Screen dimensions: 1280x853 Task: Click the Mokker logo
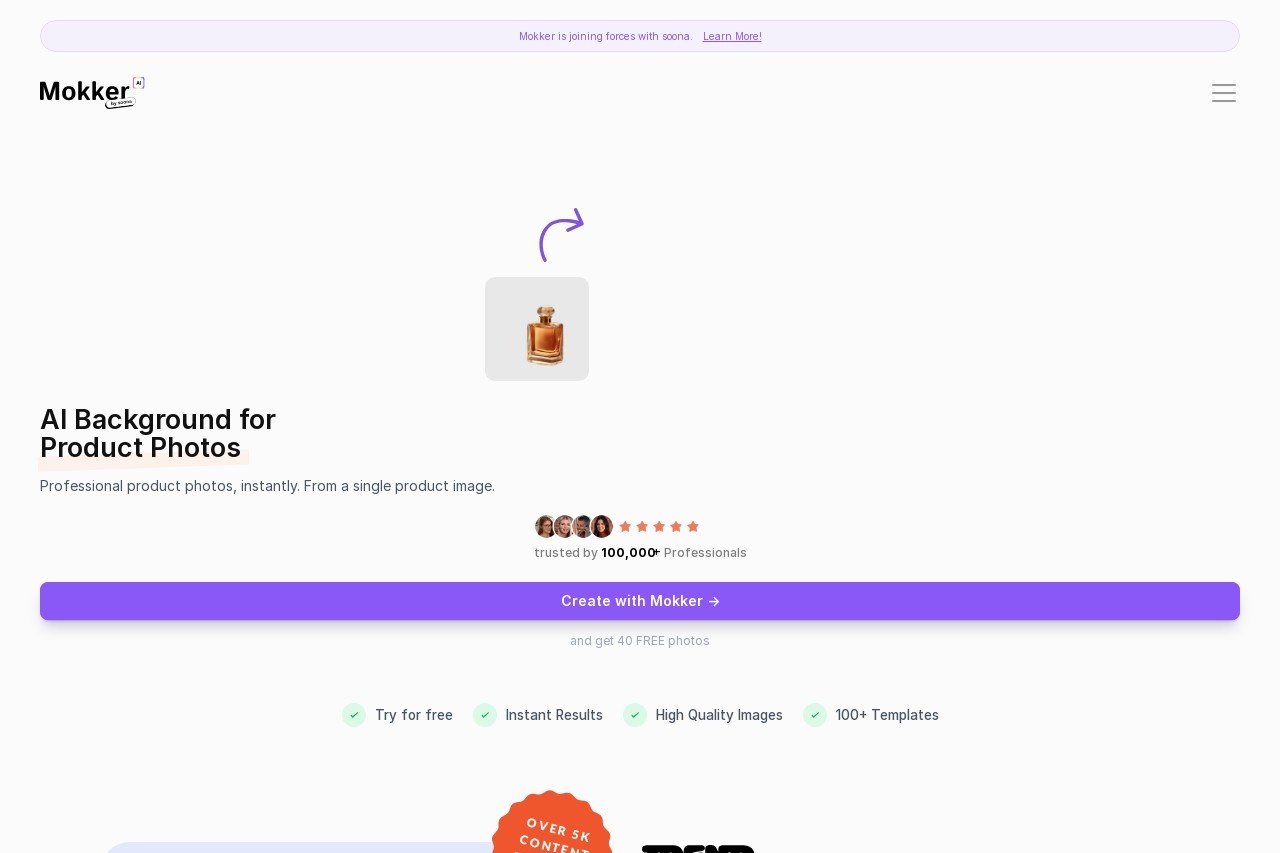click(92, 93)
